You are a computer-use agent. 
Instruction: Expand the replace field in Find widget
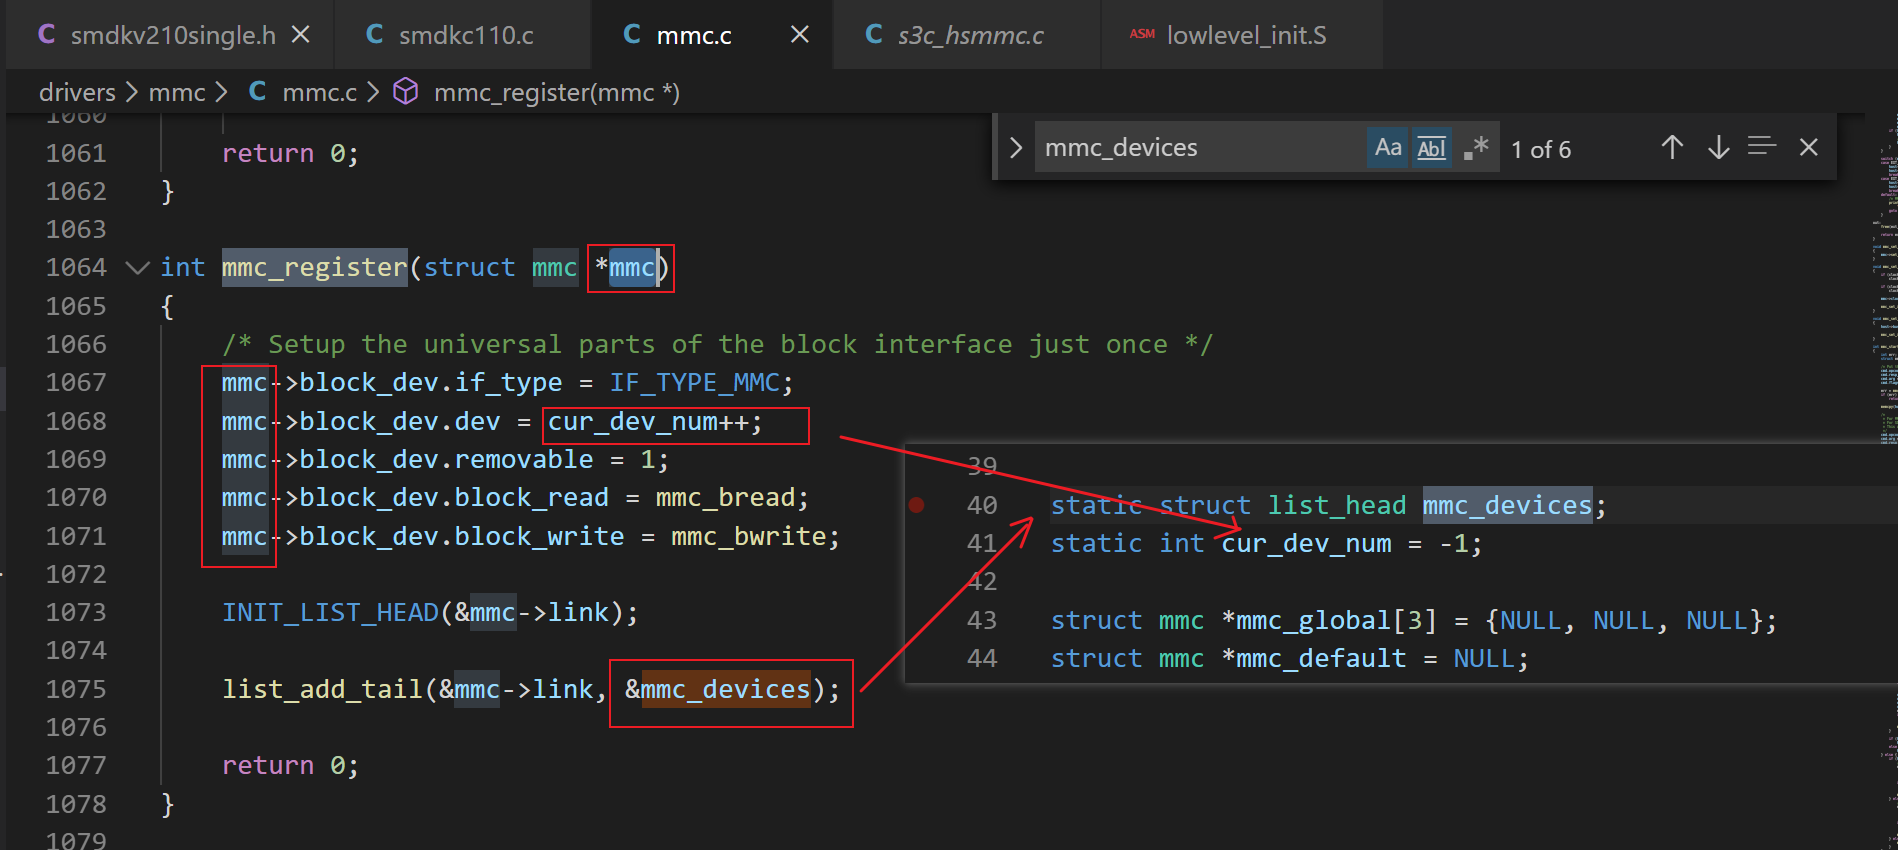1016,148
